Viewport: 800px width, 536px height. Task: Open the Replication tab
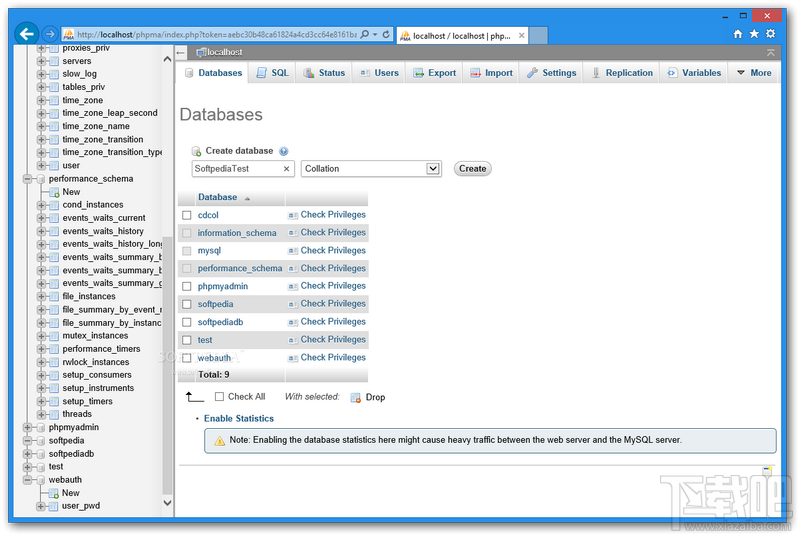click(621, 73)
